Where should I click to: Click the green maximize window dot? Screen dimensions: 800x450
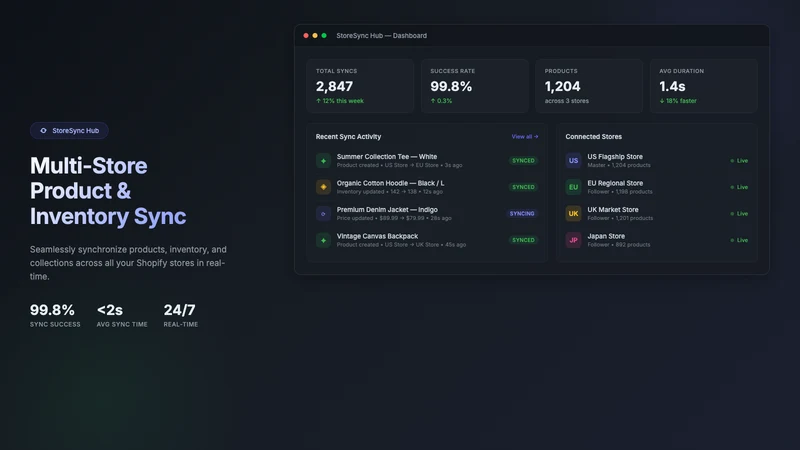click(x=323, y=36)
